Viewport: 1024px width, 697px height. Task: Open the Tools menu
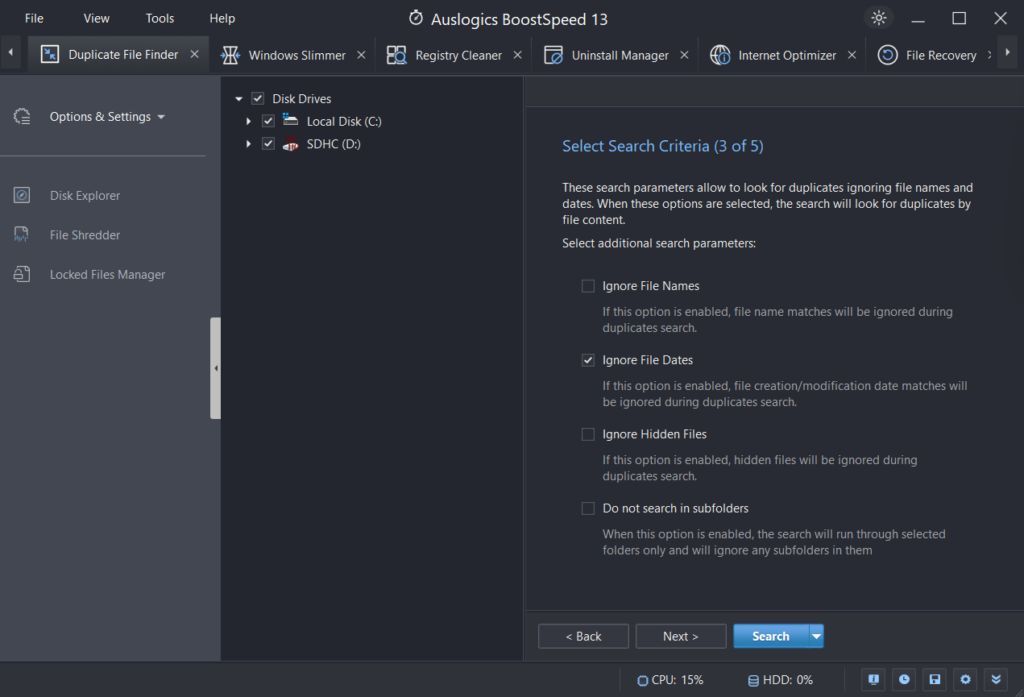click(x=159, y=17)
